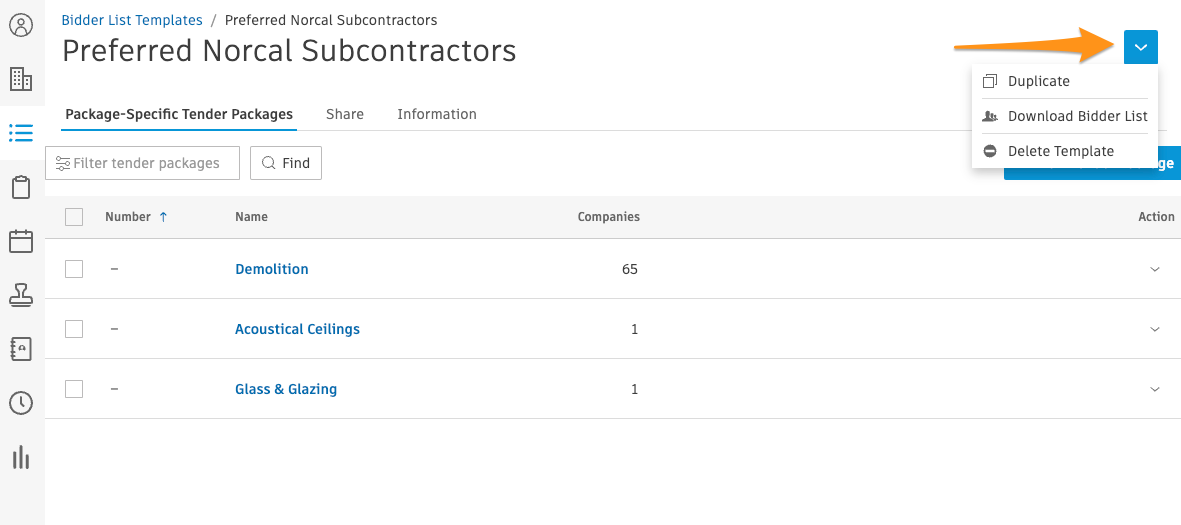Open the profile icon in sidebar
This screenshot has width=1181, height=525.
[21, 25]
